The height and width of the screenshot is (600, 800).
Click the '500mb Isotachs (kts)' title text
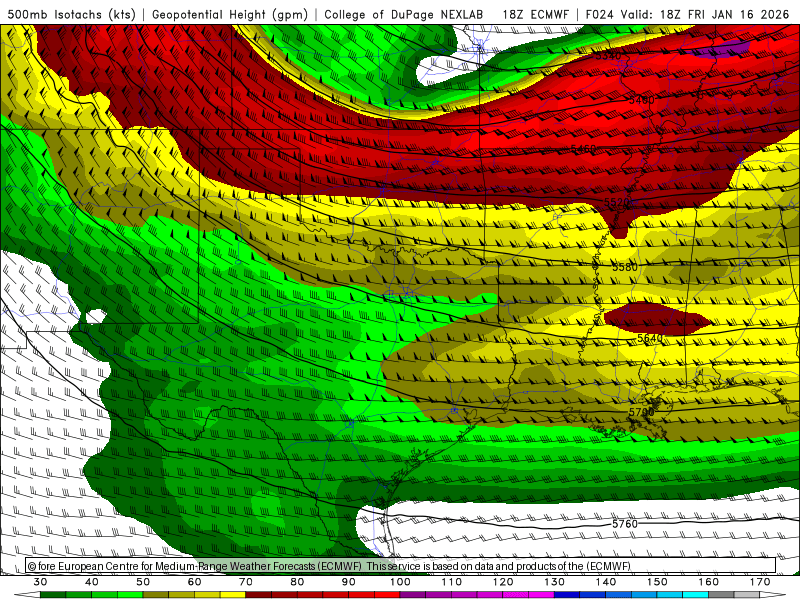click(71, 14)
